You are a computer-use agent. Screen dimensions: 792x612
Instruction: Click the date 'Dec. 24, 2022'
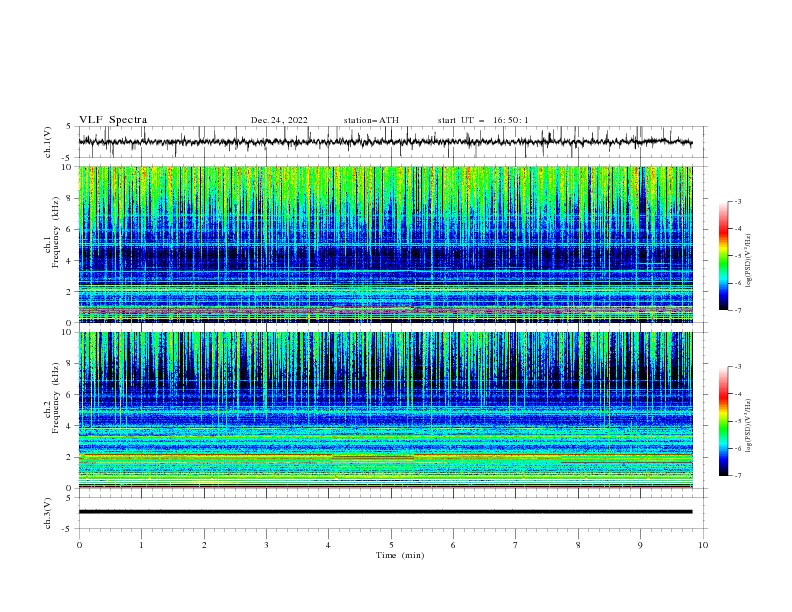[279, 120]
